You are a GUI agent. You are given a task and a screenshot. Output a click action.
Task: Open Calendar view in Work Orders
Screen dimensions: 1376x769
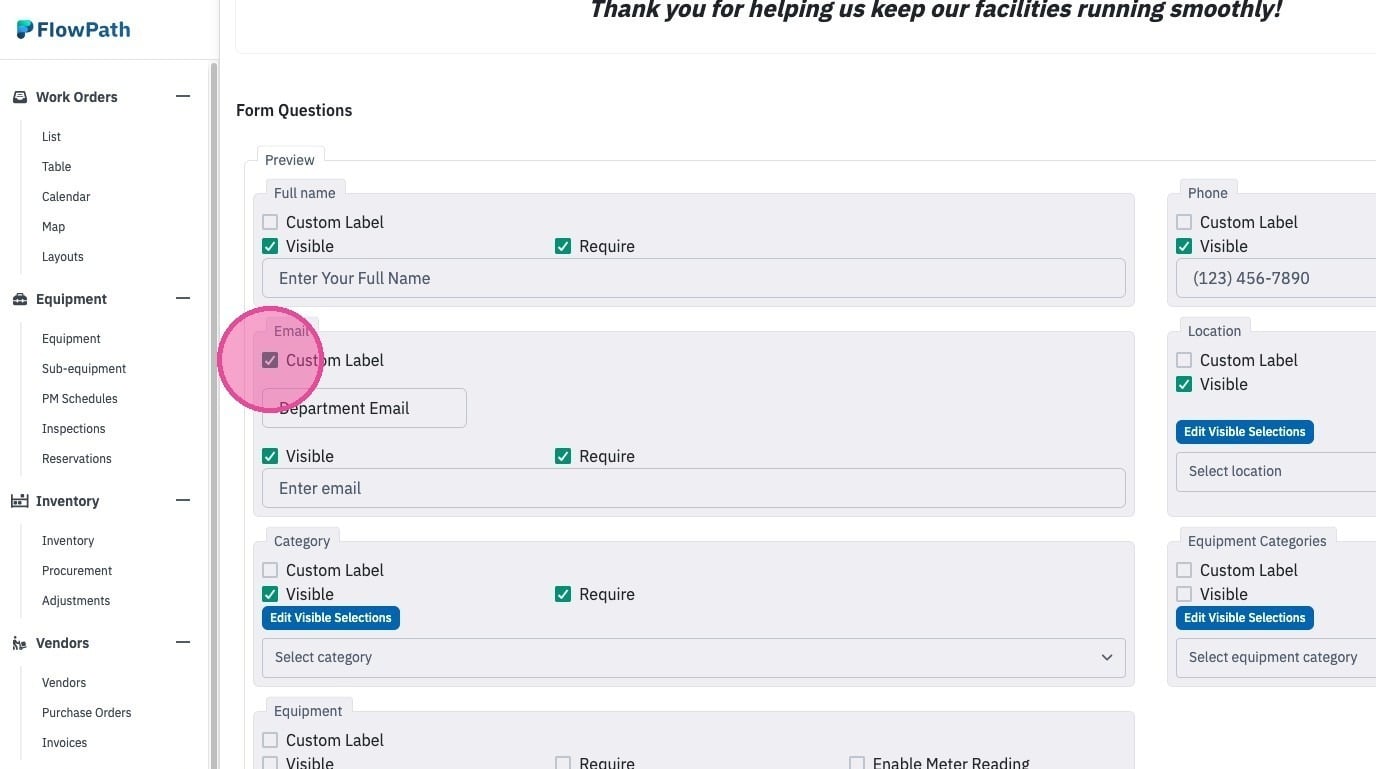point(66,197)
